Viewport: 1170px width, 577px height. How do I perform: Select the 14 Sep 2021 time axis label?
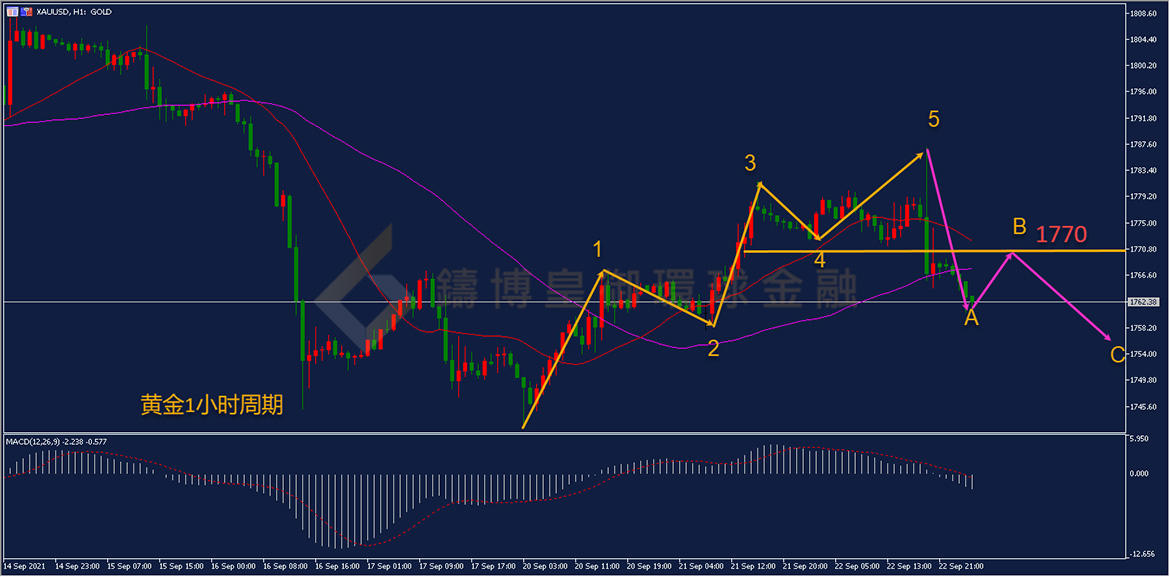coord(26,566)
